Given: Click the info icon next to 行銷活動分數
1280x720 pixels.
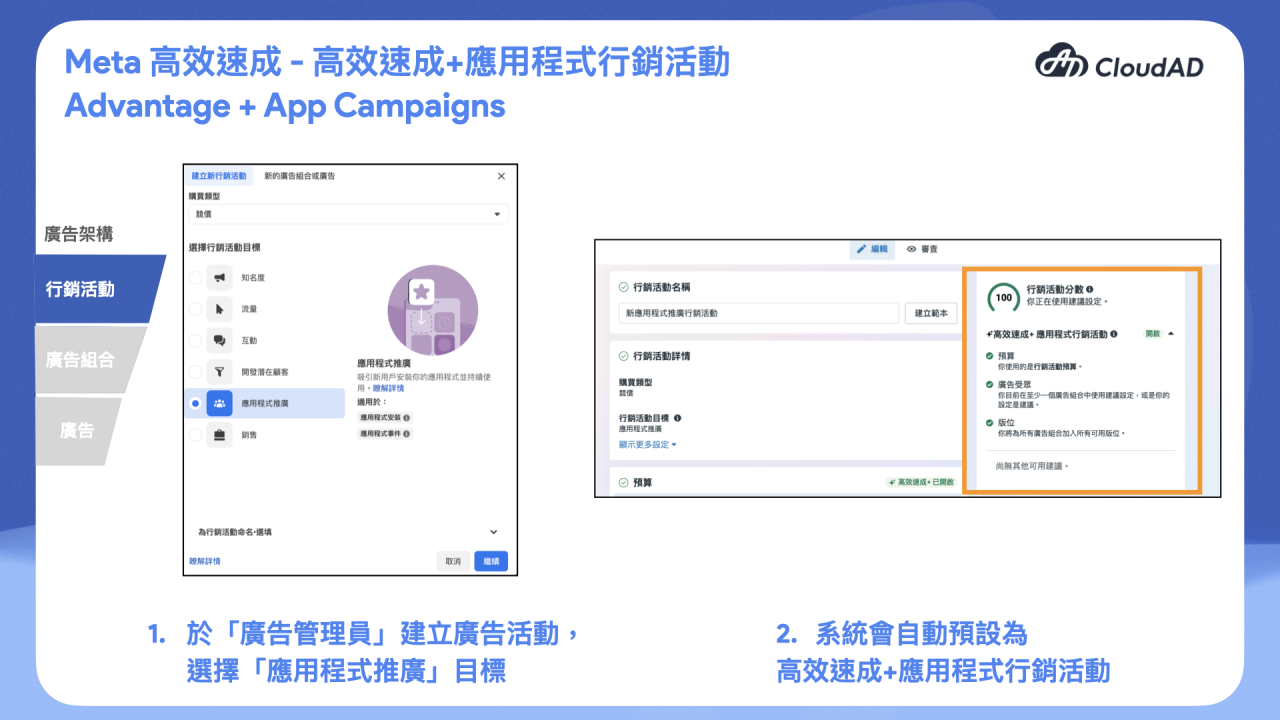Looking at the screenshot, I should pyautogui.click(x=1090, y=289).
